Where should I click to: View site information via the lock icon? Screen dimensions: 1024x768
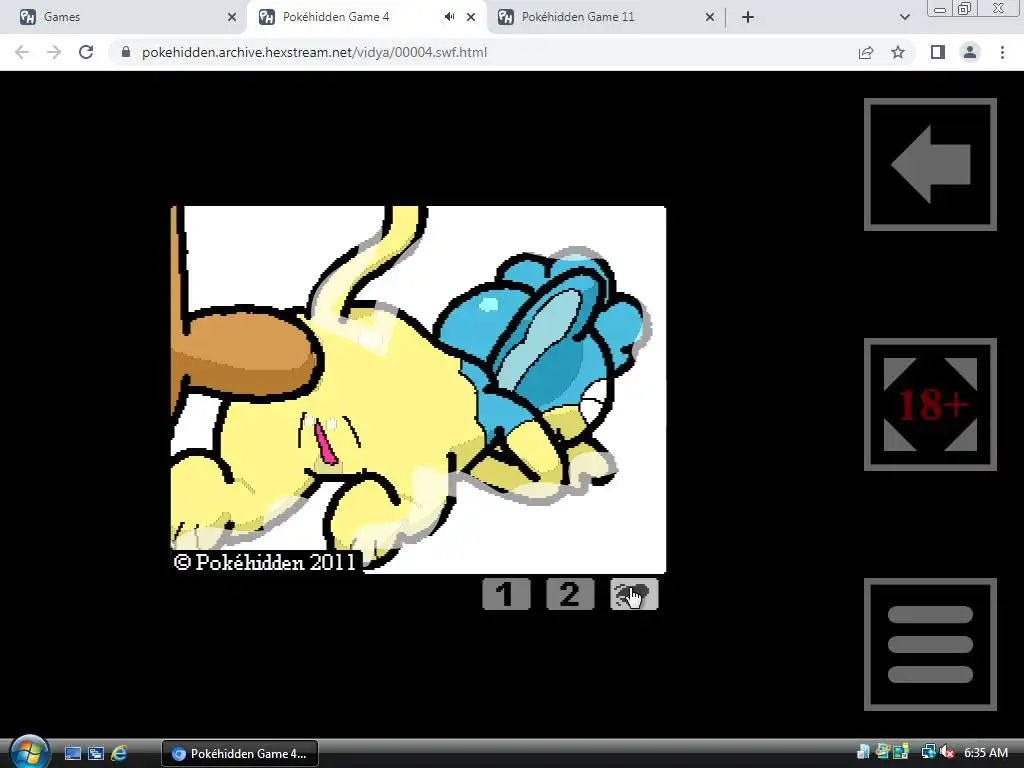point(126,52)
